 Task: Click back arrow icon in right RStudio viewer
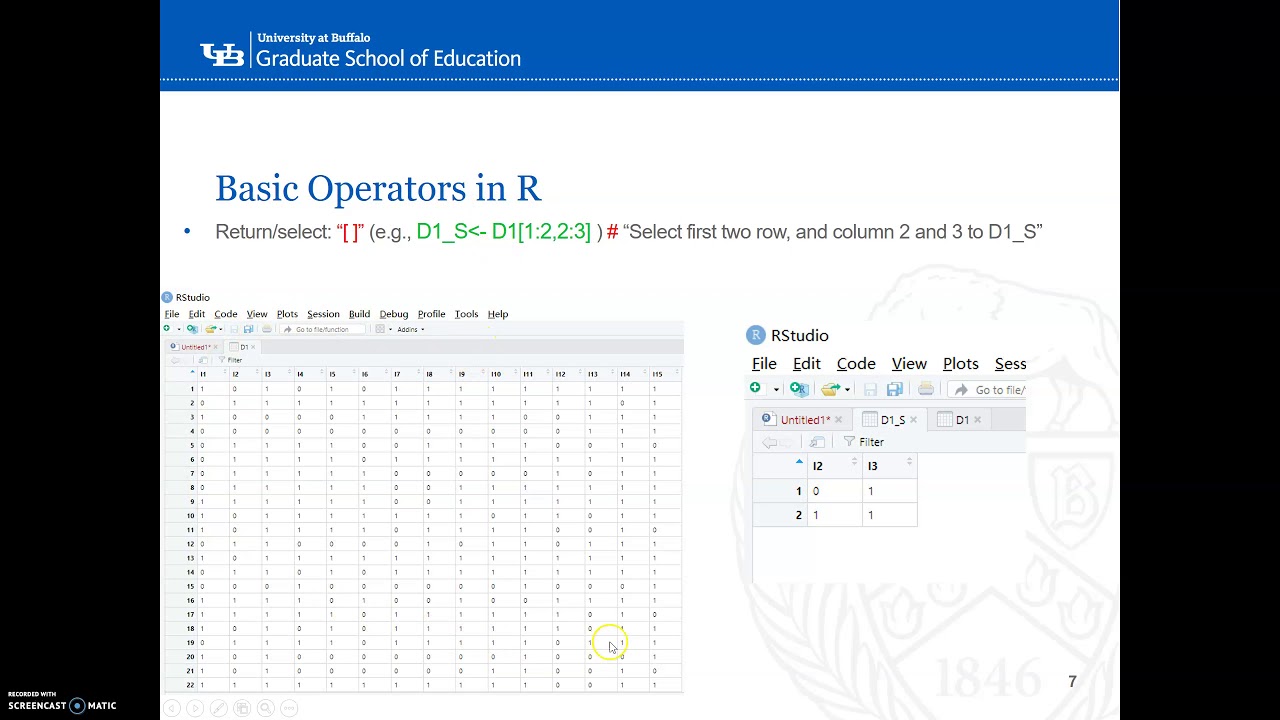click(768, 442)
